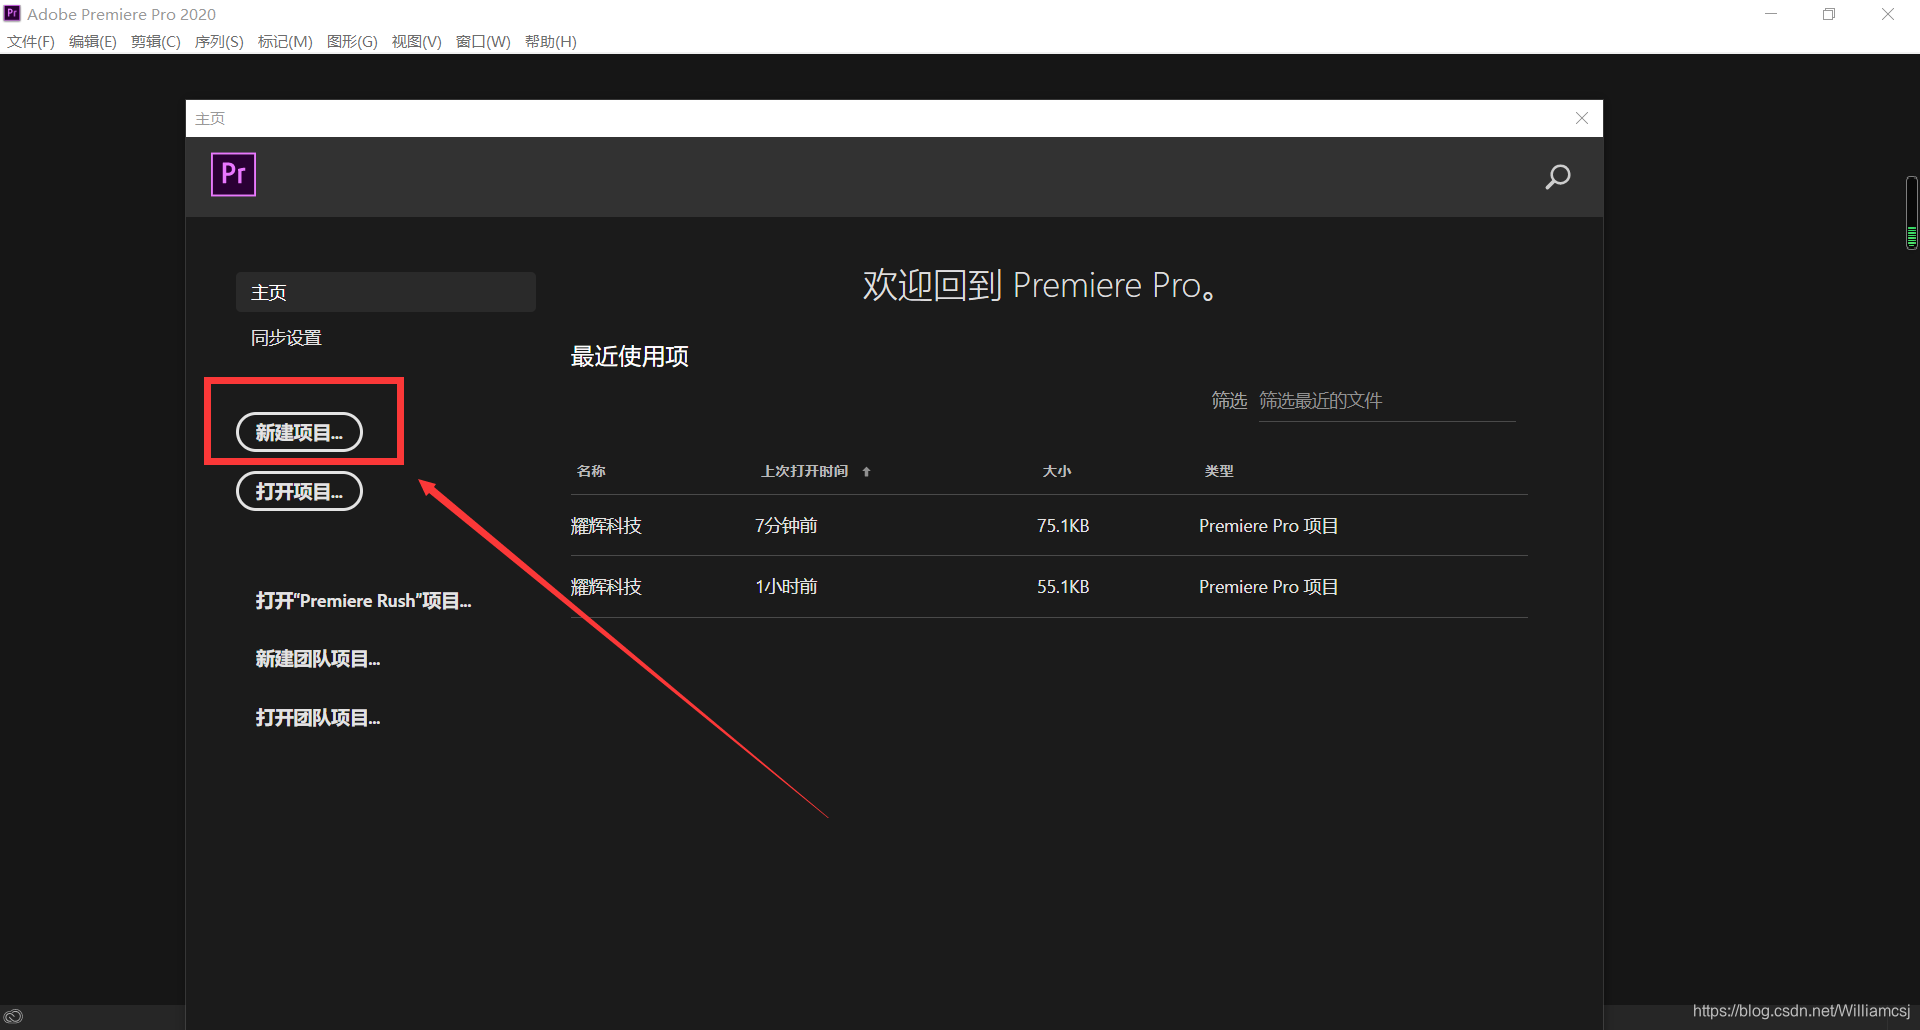Open the 视图(V) menu
1920x1030 pixels.
click(x=417, y=41)
